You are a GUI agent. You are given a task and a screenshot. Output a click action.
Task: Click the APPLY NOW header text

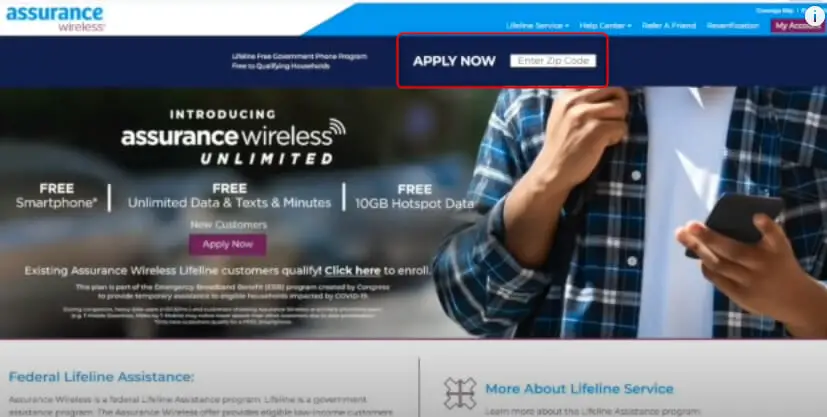[x=454, y=61]
